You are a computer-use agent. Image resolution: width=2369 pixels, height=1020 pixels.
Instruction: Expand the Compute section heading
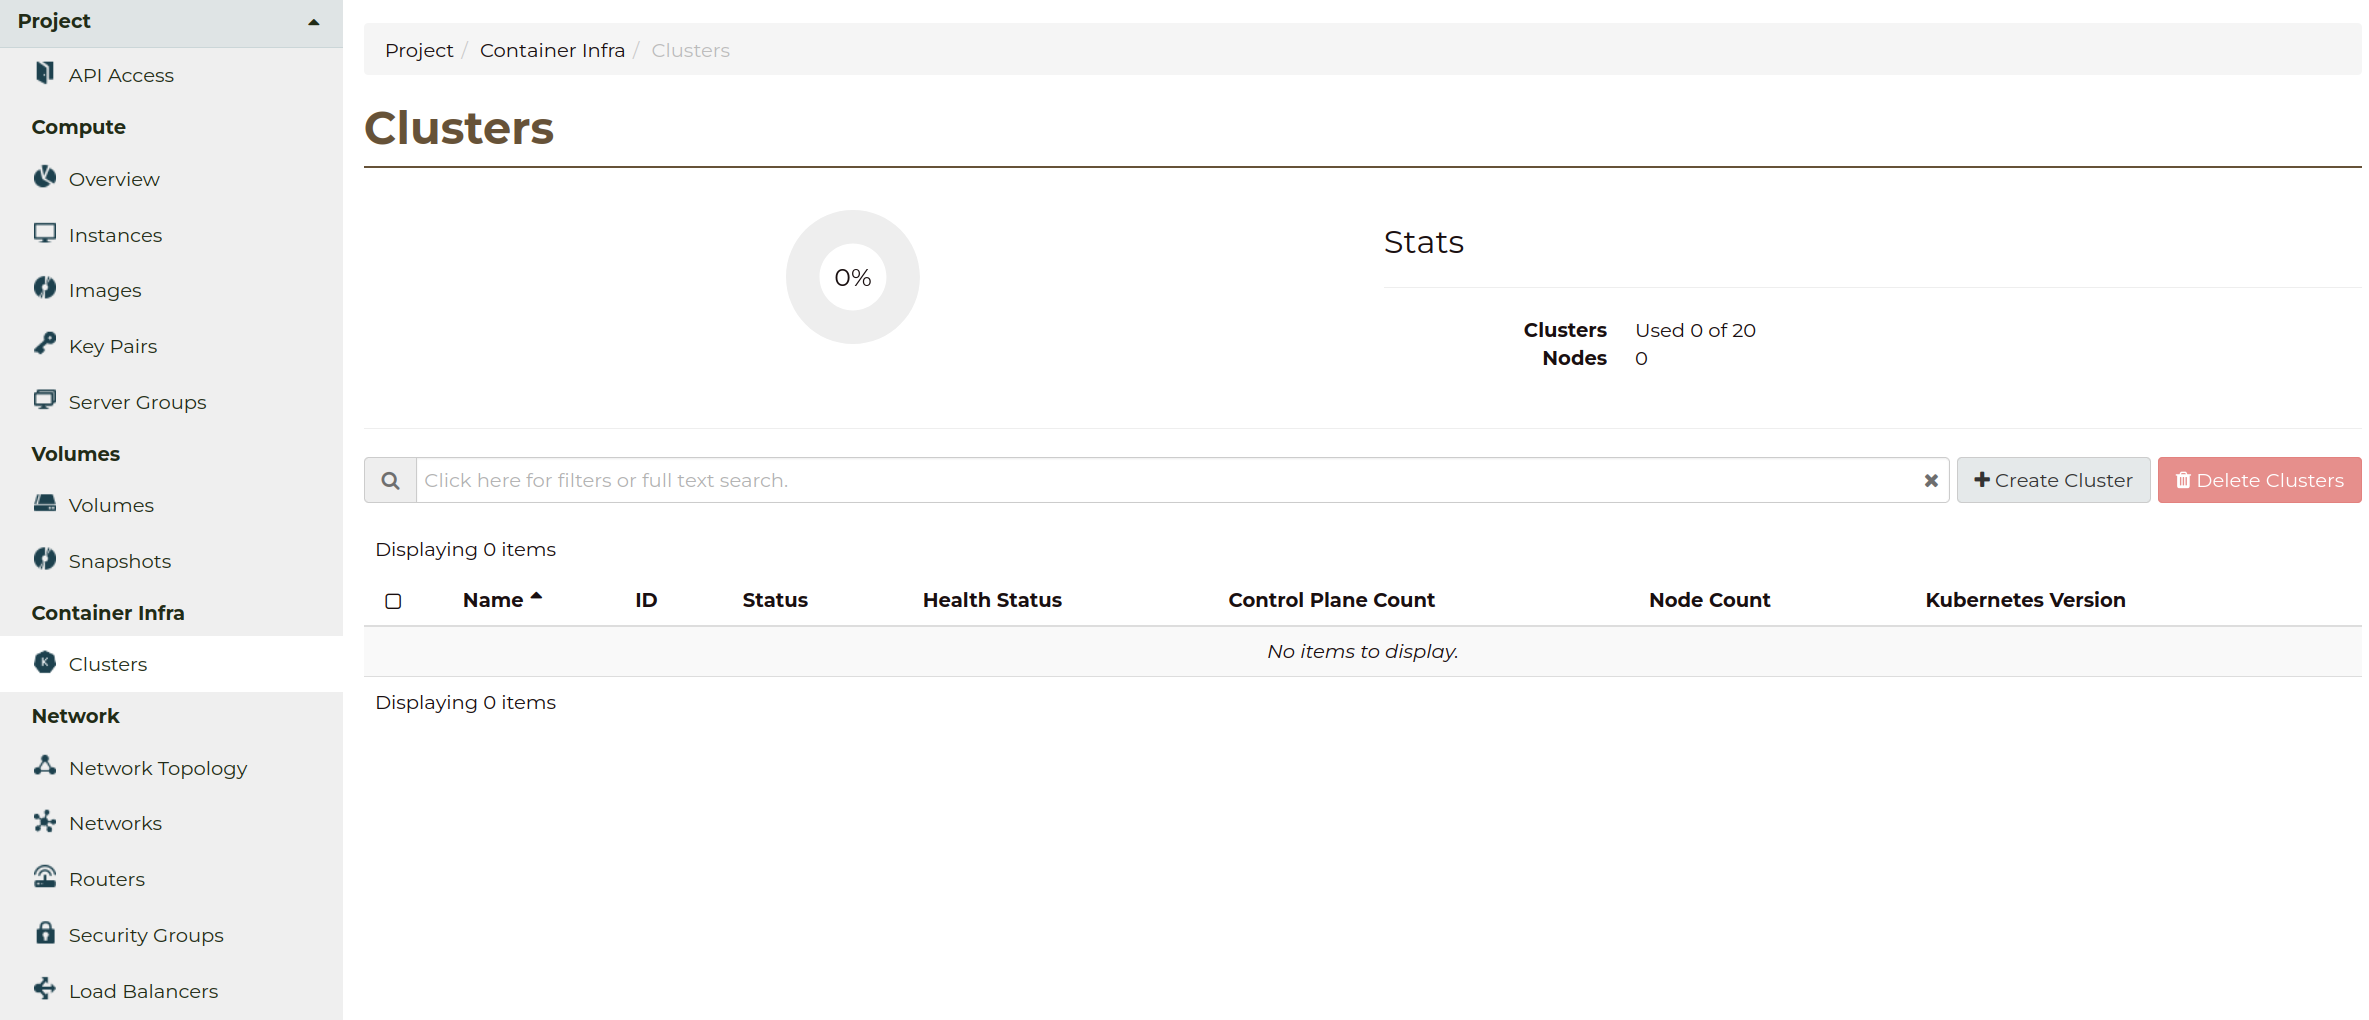click(78, 126)
